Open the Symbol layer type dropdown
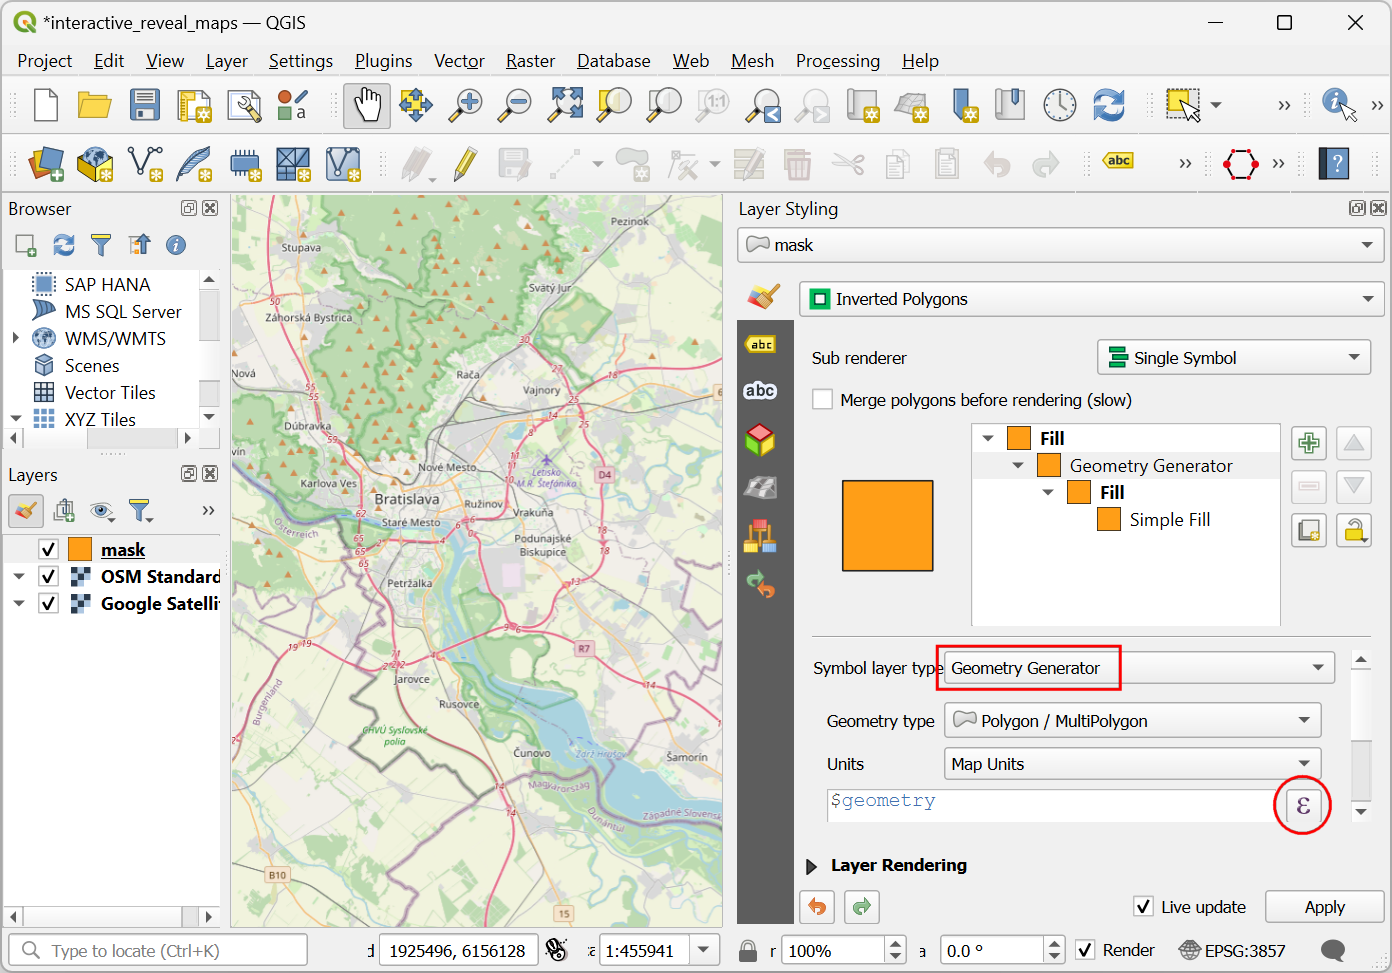 (x=1138, y=668)
